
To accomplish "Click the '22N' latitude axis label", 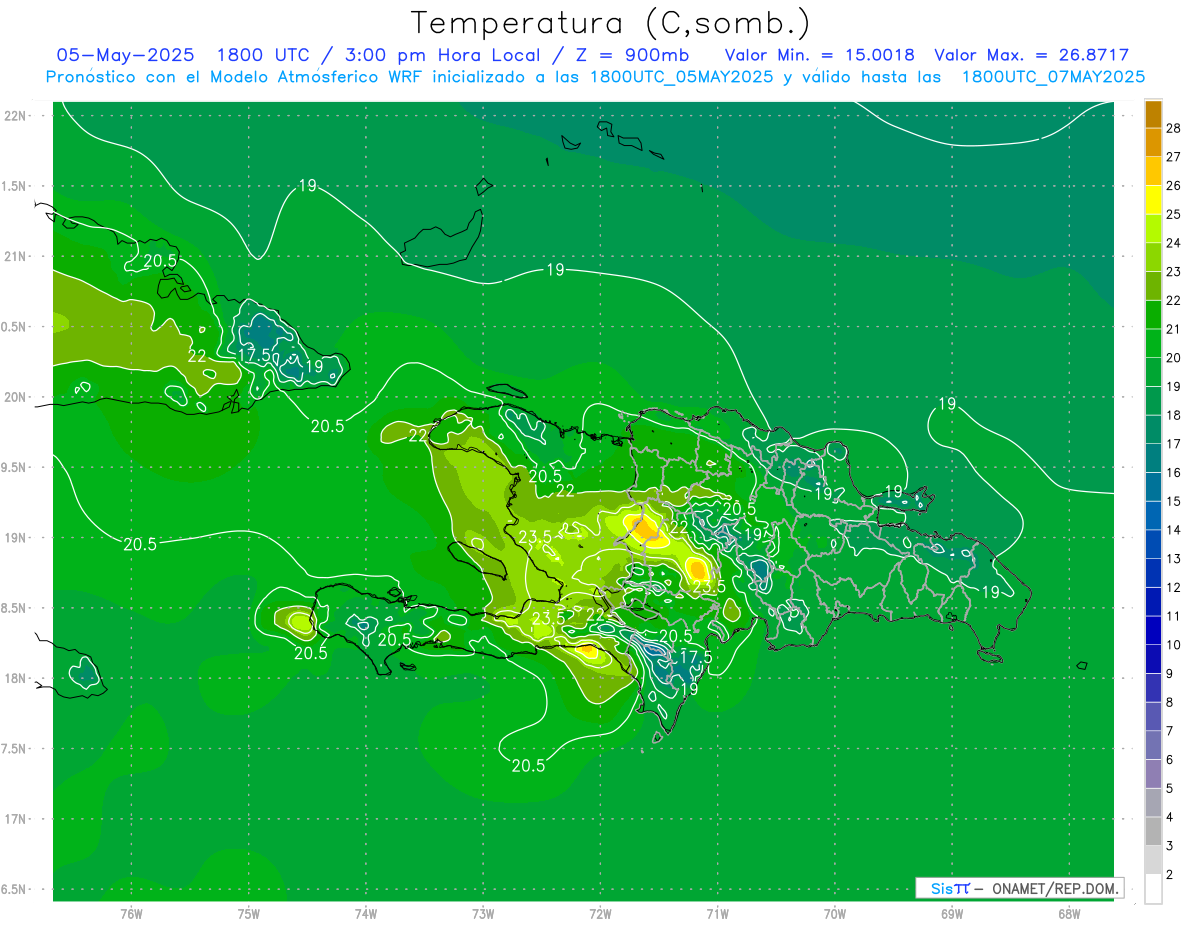I will point(17,115).
